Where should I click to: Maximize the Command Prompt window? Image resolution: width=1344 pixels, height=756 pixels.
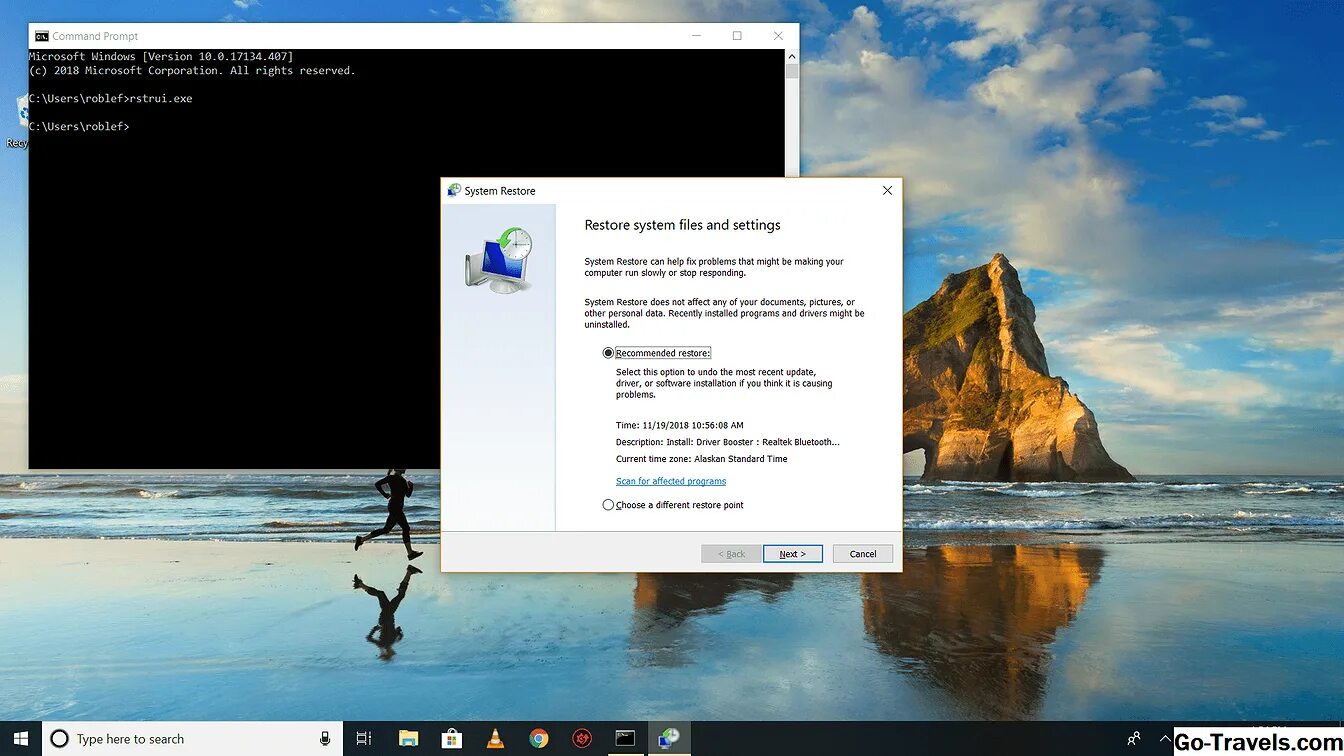[x=737, y=36]
